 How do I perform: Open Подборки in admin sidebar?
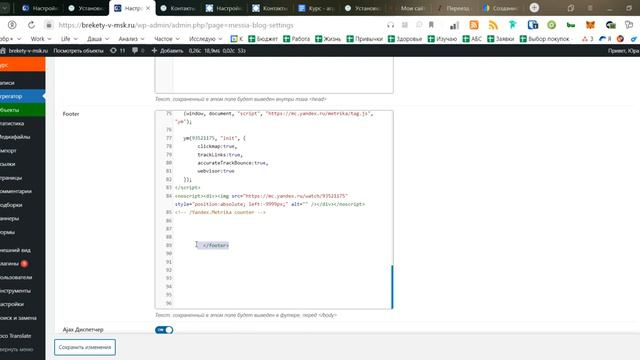pos(11,205)
